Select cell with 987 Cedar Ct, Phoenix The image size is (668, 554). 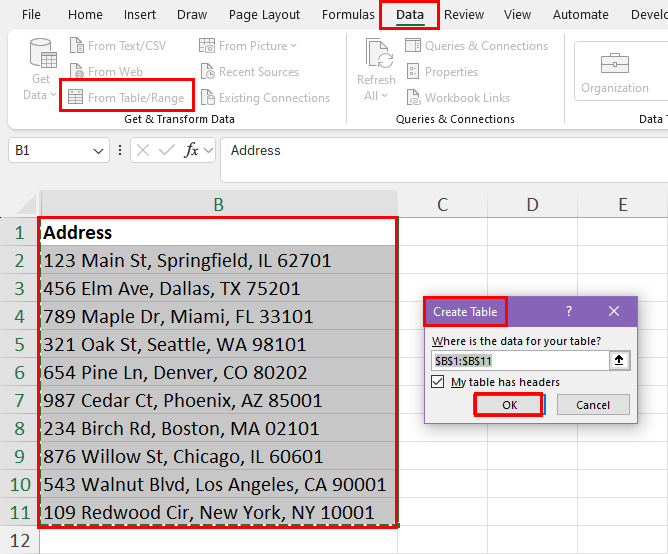[219, 400]
